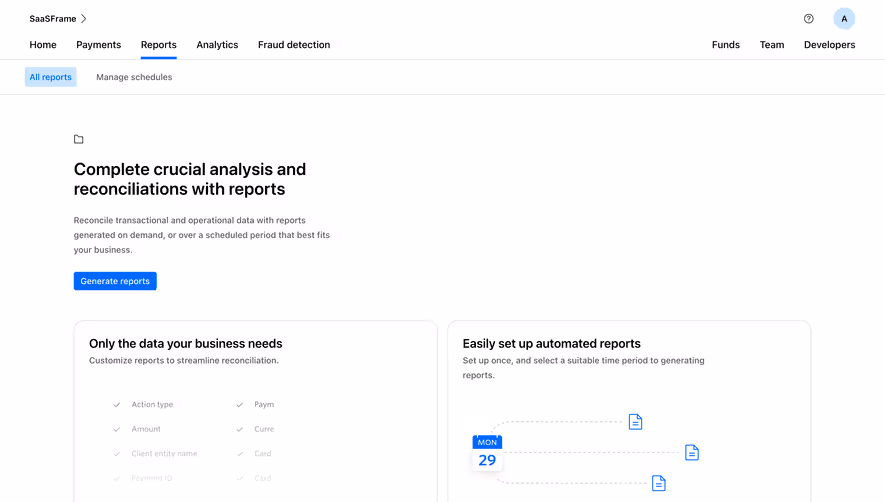Toggle the Action type checkmark

[117, 404]
